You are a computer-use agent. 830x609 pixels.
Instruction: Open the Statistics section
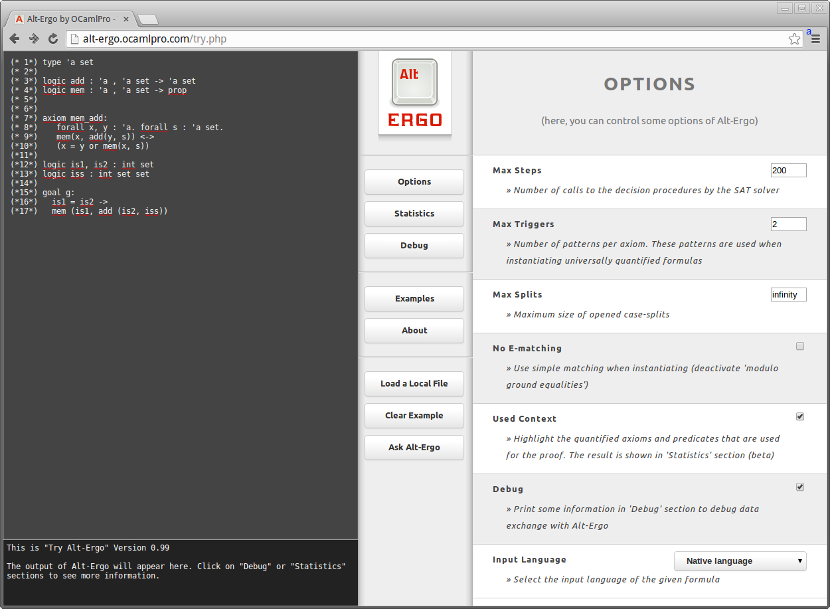[413, 213]
